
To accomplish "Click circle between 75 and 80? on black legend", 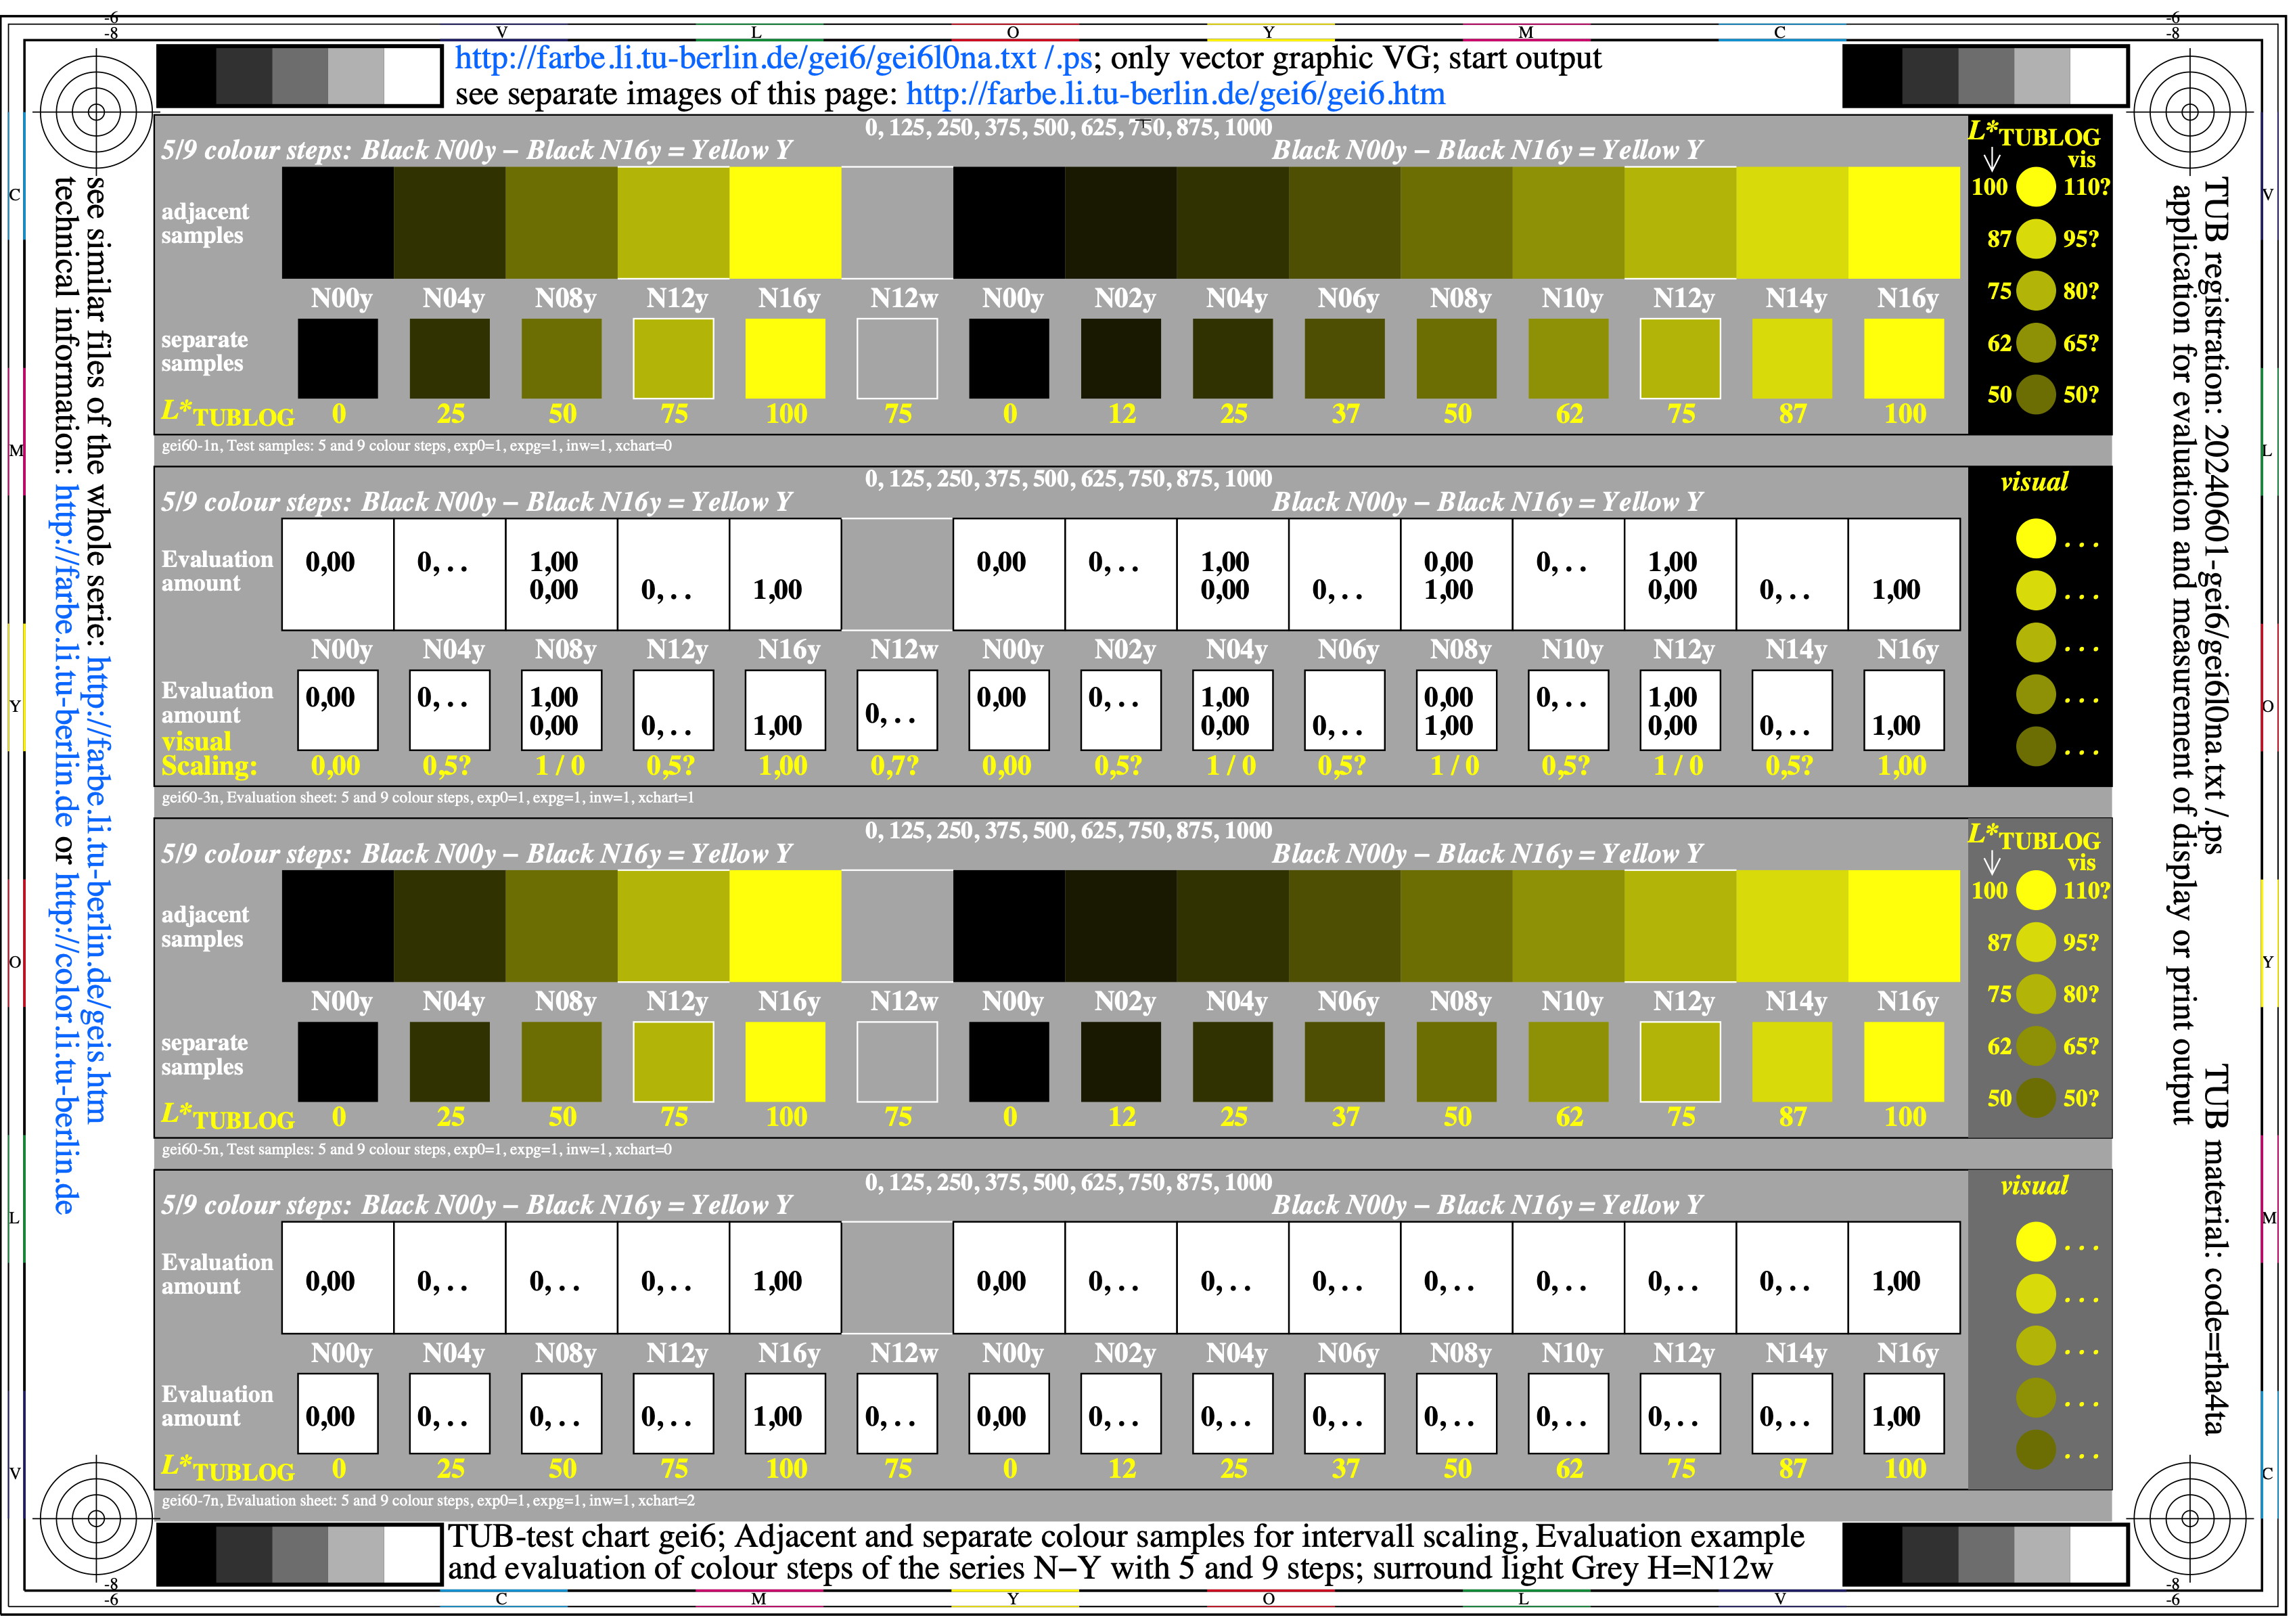I will [x=2035, y=290].
